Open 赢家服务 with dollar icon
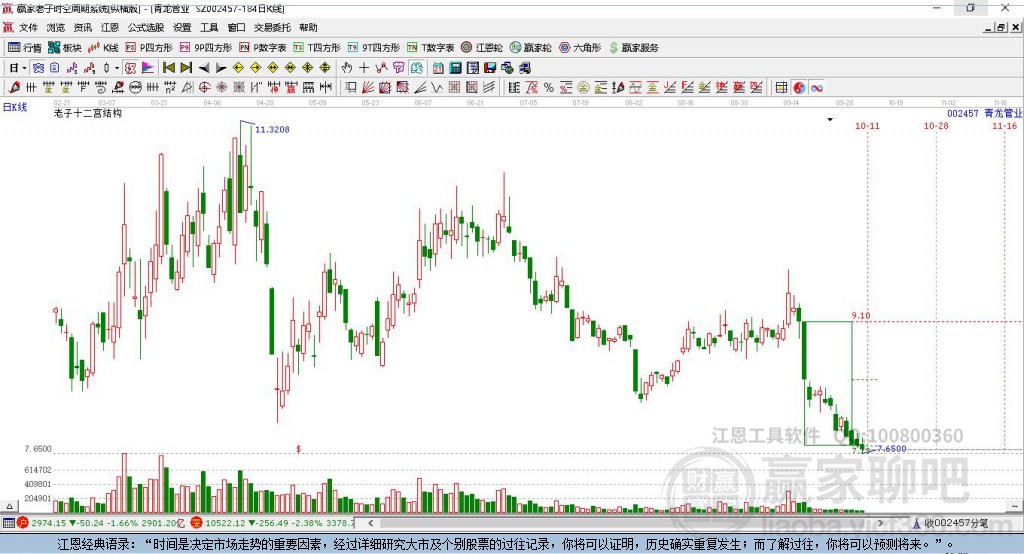1024x554 pixels. pyautogui.click(x=633, y=48)
